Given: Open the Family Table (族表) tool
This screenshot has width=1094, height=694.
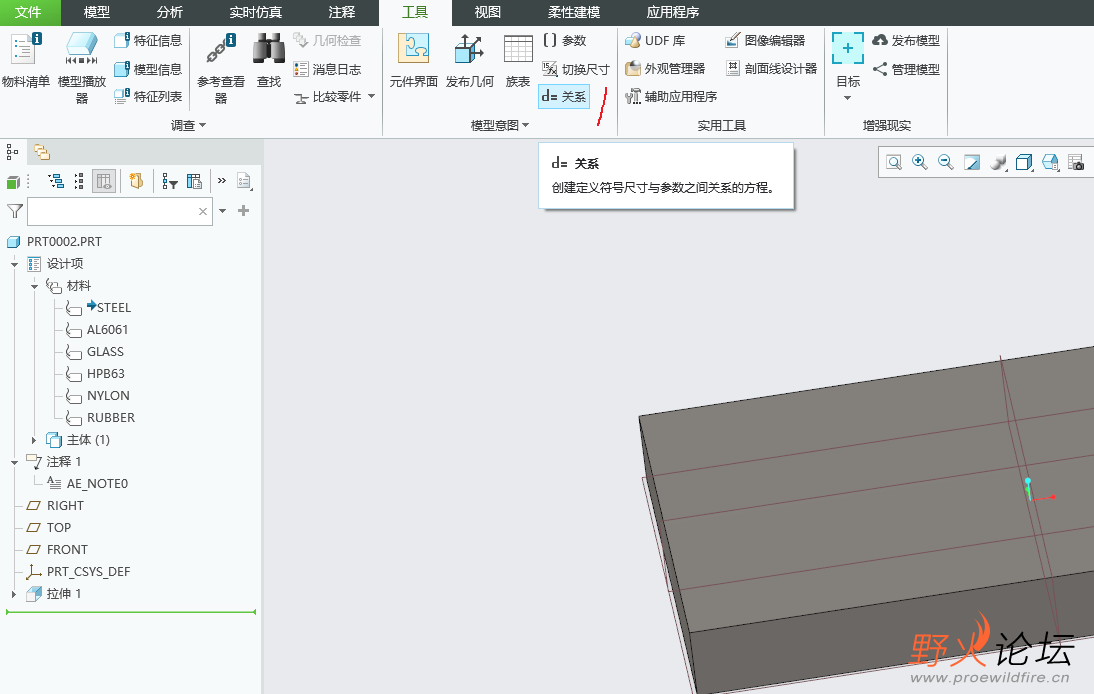Looking at the screenshot, I should click(x=517, y=60).
